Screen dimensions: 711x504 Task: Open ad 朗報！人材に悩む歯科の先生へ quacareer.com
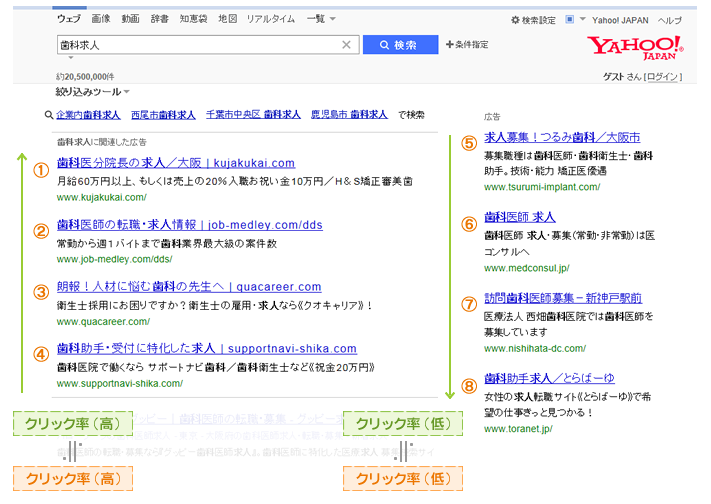point(189,286)
